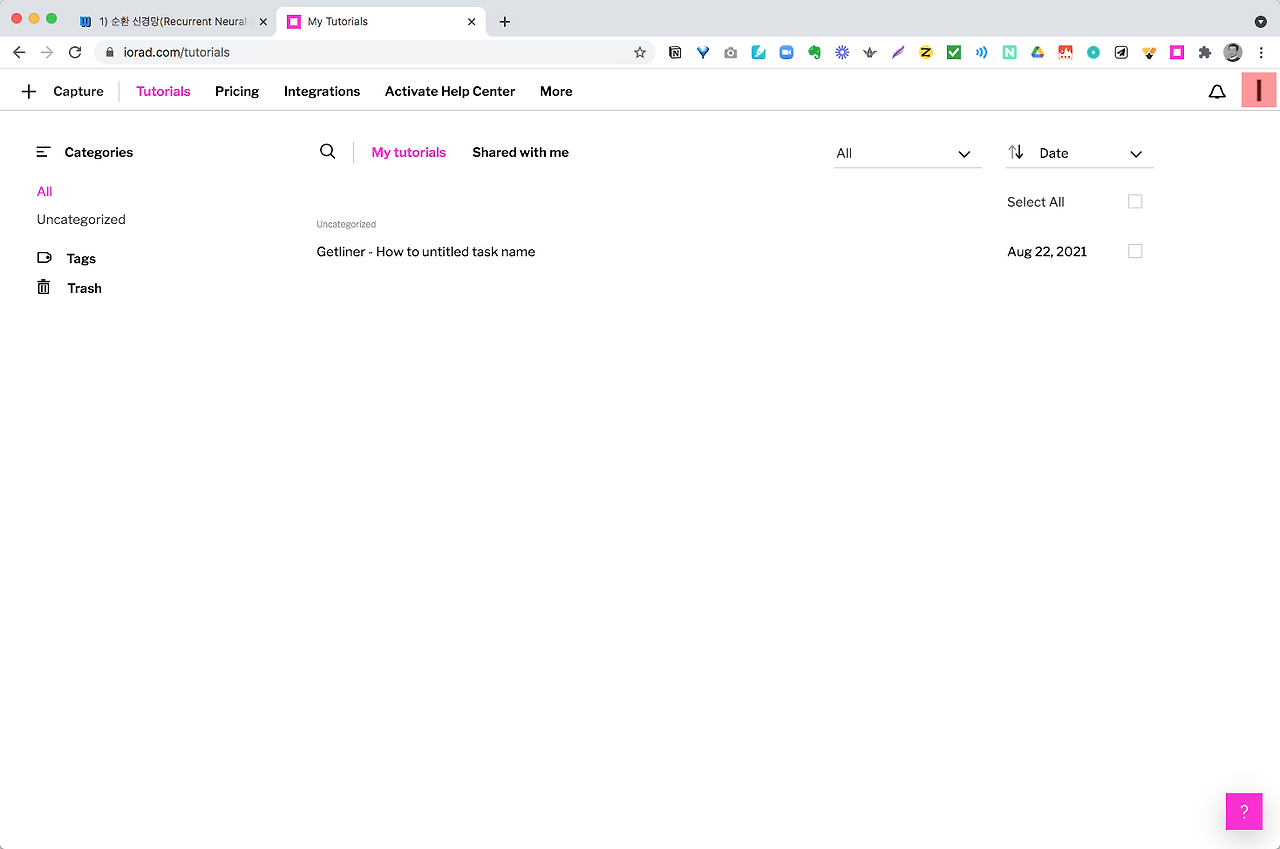Open the account avatar menu
The width and height of the screenshot is (1280, 849).
click(1259, 90)
